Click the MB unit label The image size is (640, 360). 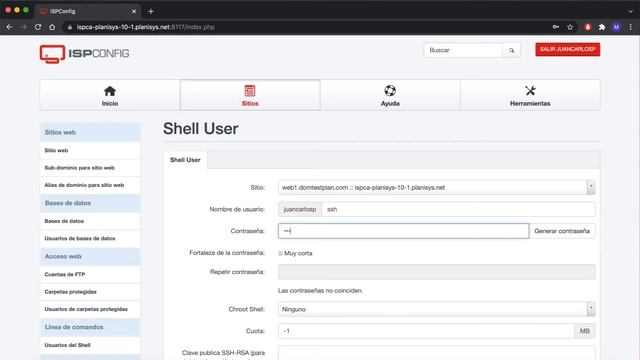point(584,331)
